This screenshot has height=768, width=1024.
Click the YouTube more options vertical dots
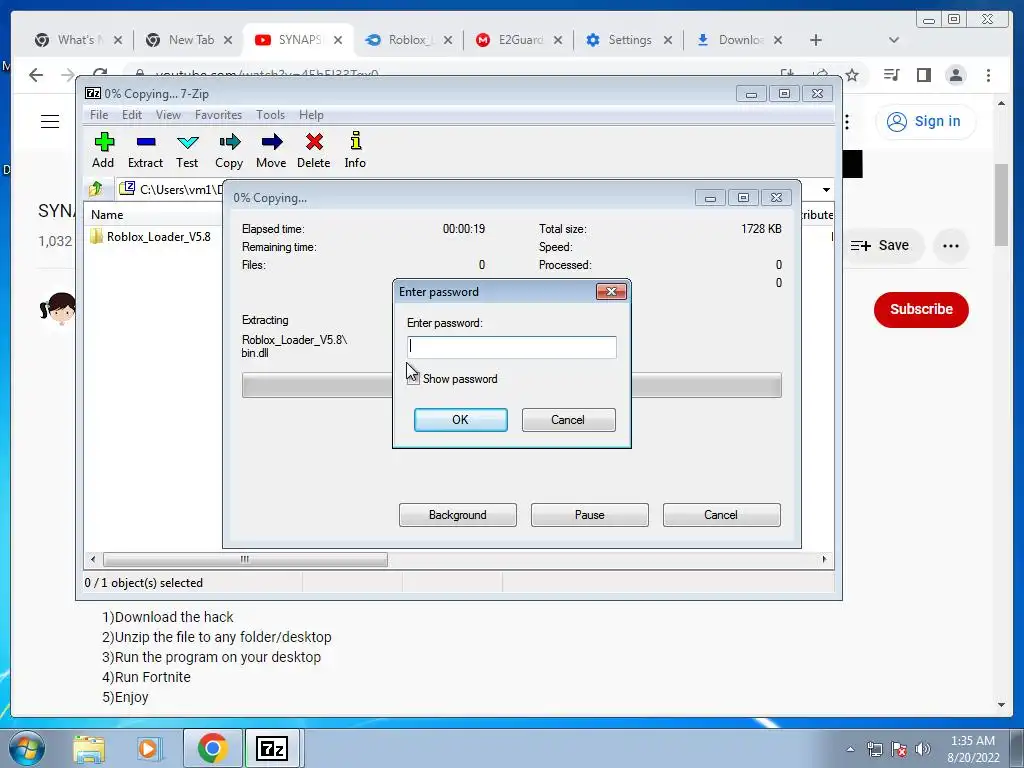click(x=847, y=121)
